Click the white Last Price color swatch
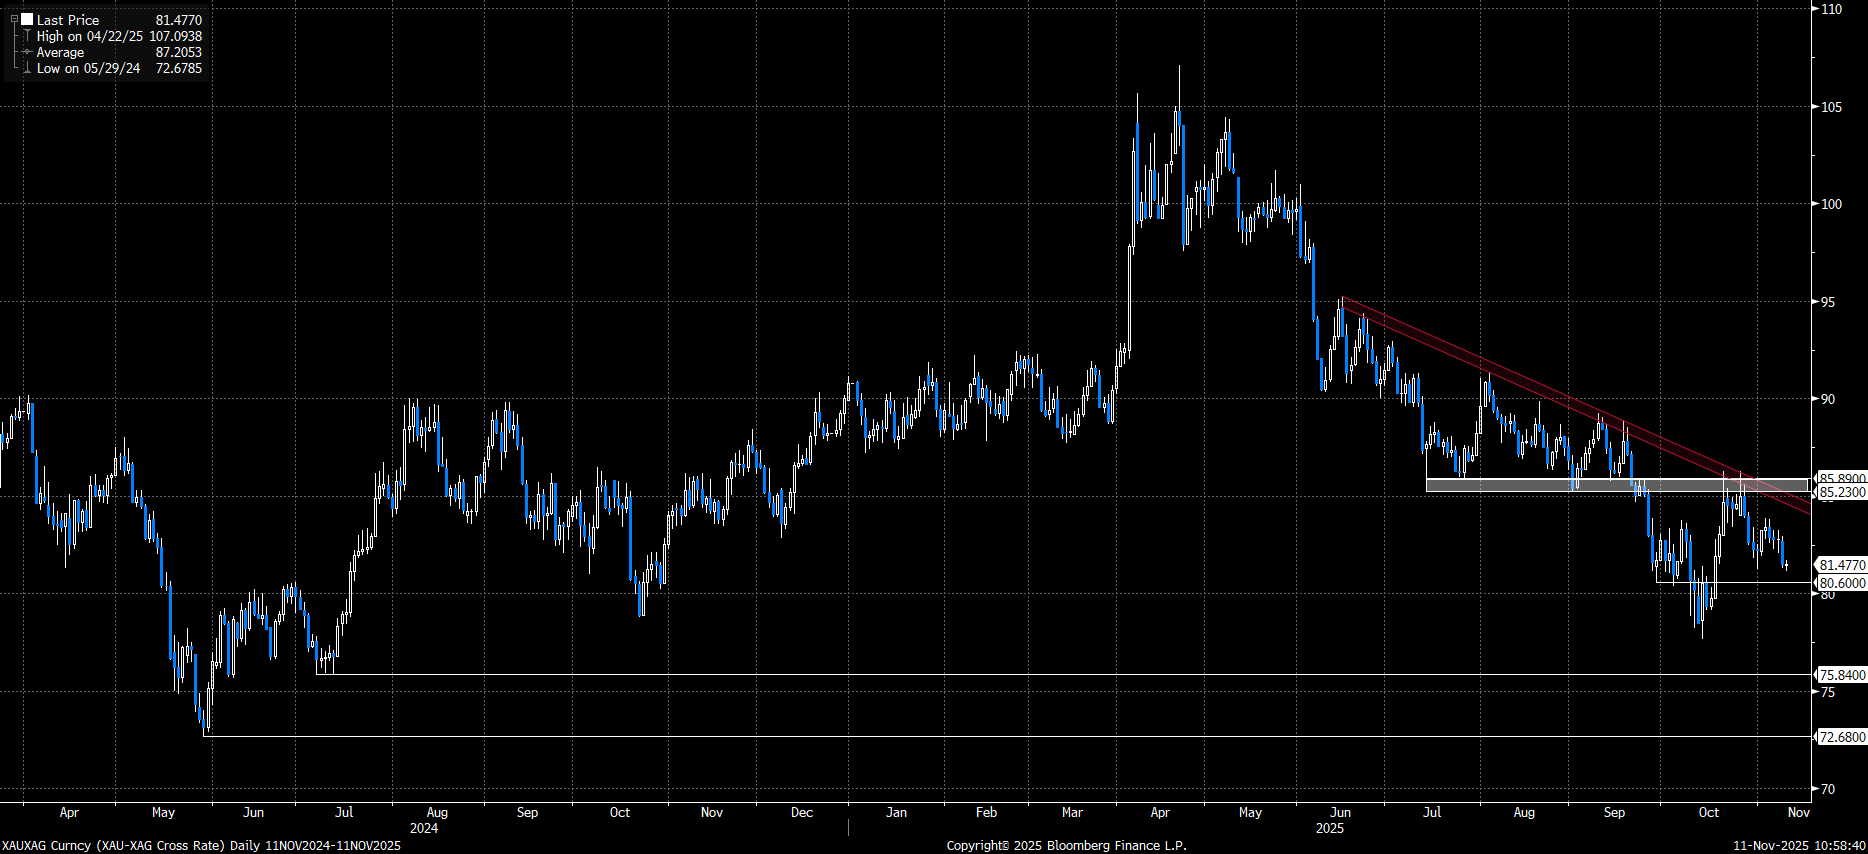The width and height of the screenshot is (1868, 854). pos(27,19)
